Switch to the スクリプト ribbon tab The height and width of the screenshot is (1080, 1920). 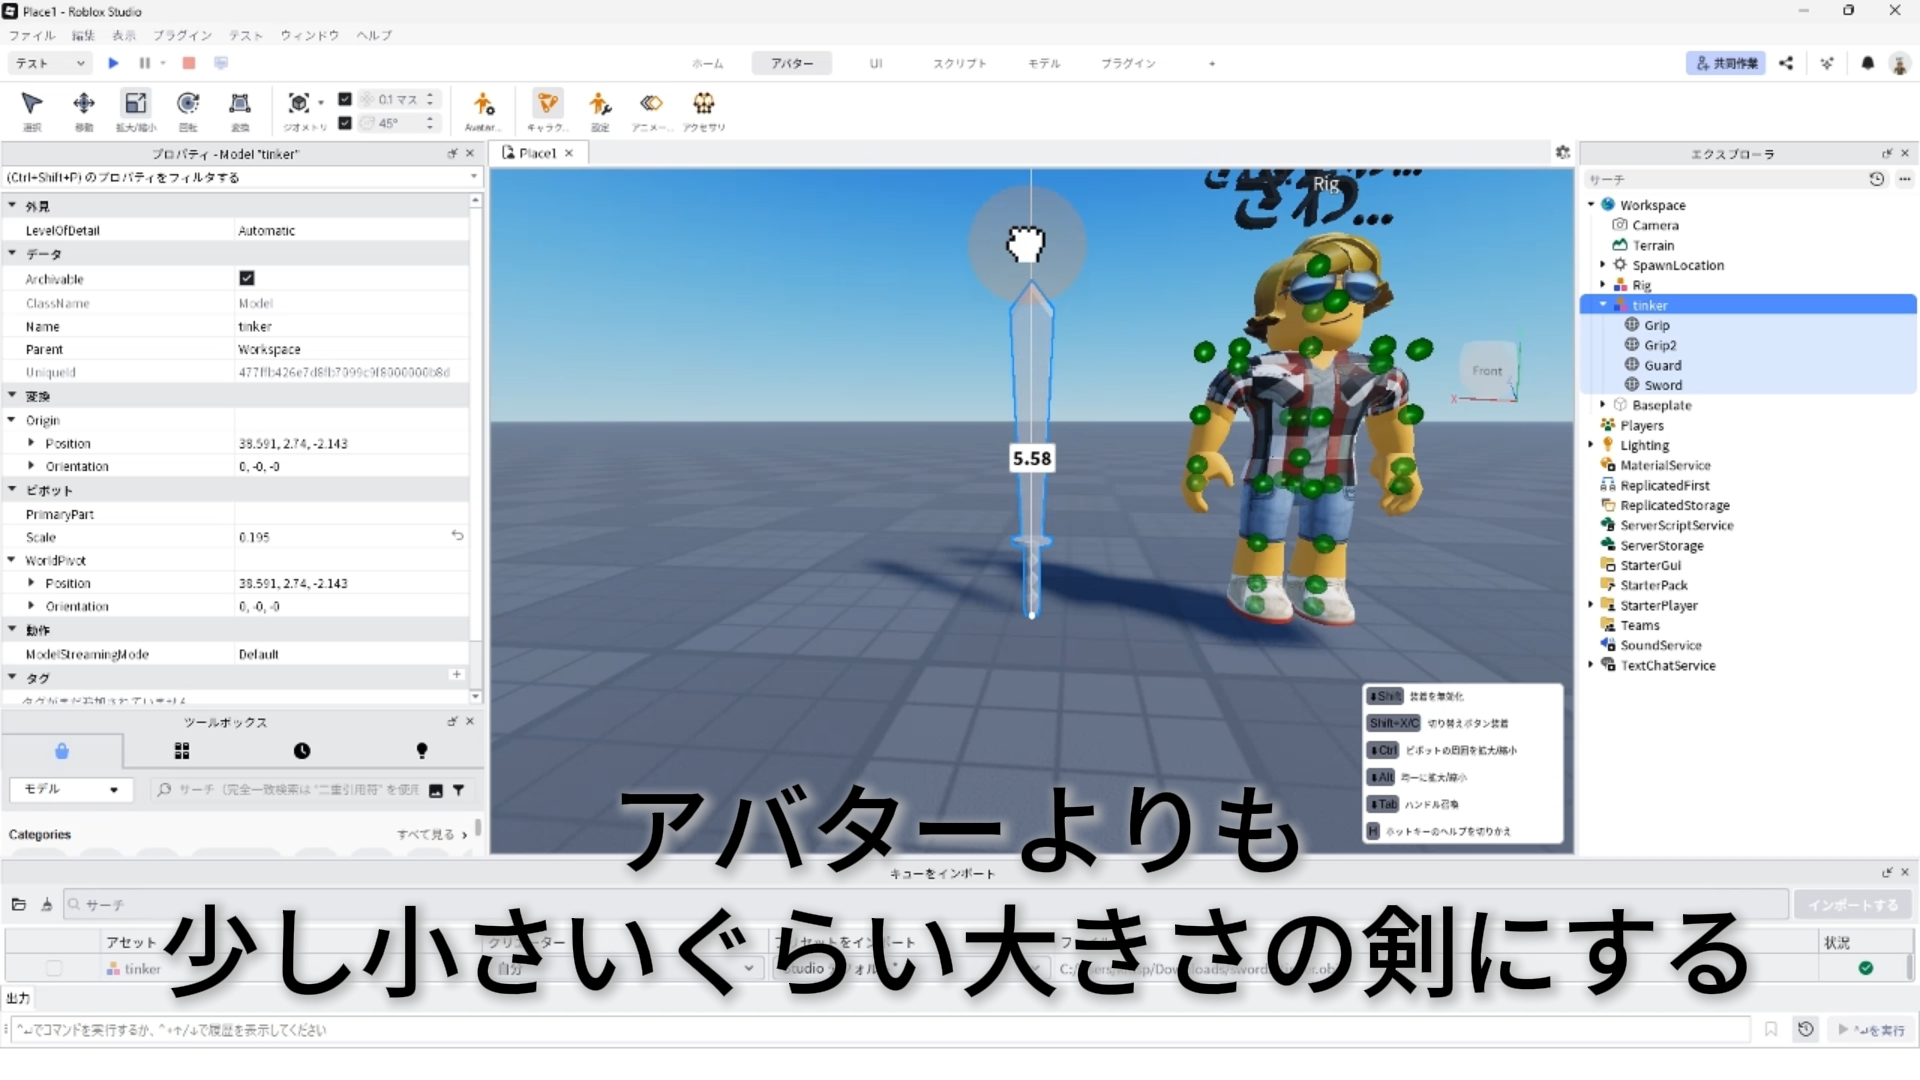click(959, 63)
